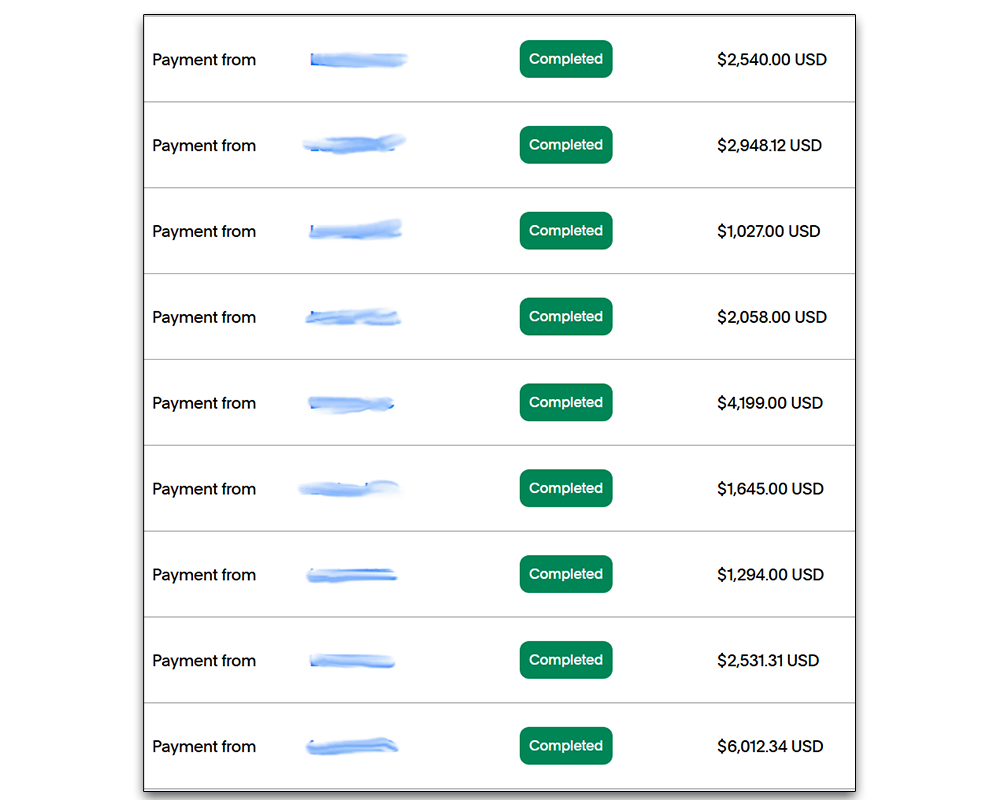
Task: Click the Completed badge for $6,012.34 payment
Action: coord(566,746)
